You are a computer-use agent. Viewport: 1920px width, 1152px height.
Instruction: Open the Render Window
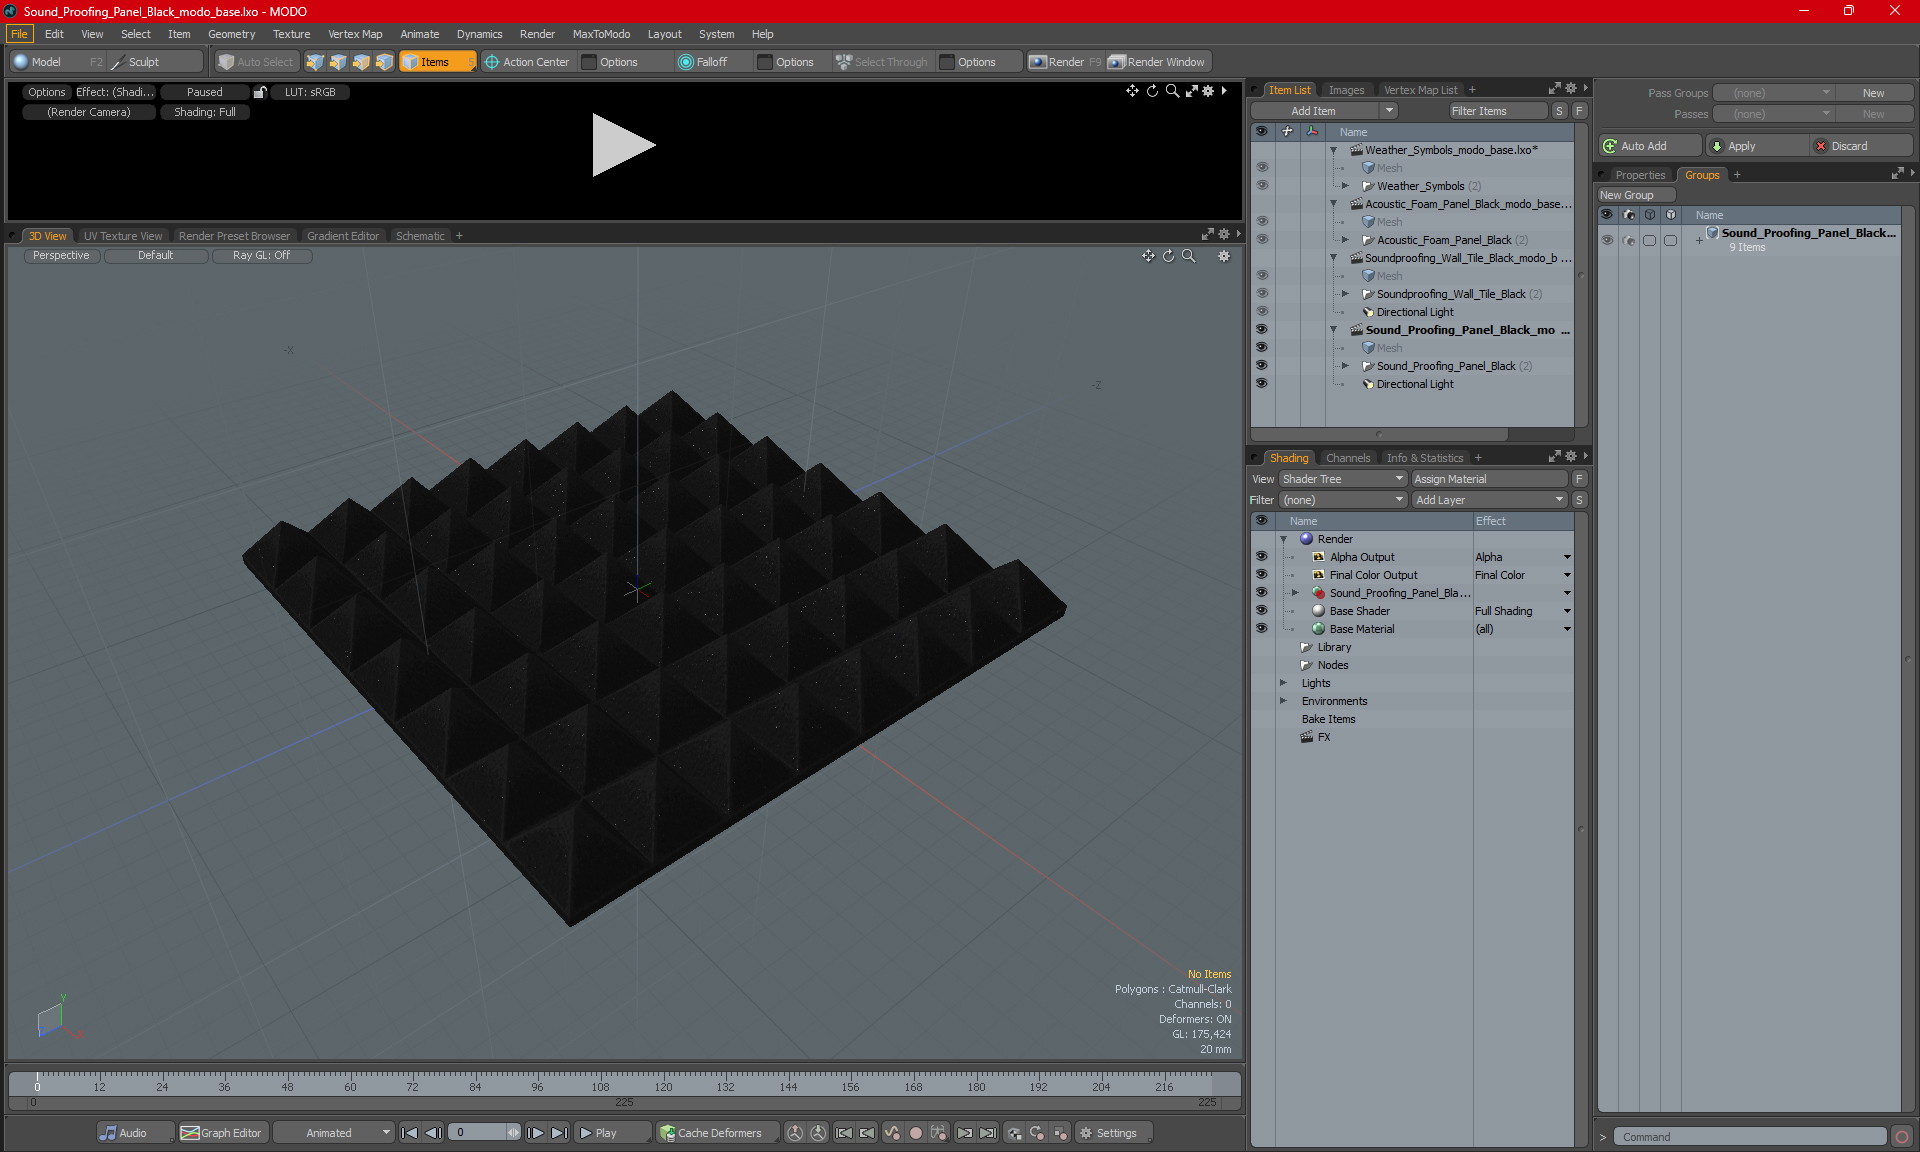[x=1157, y=62]
